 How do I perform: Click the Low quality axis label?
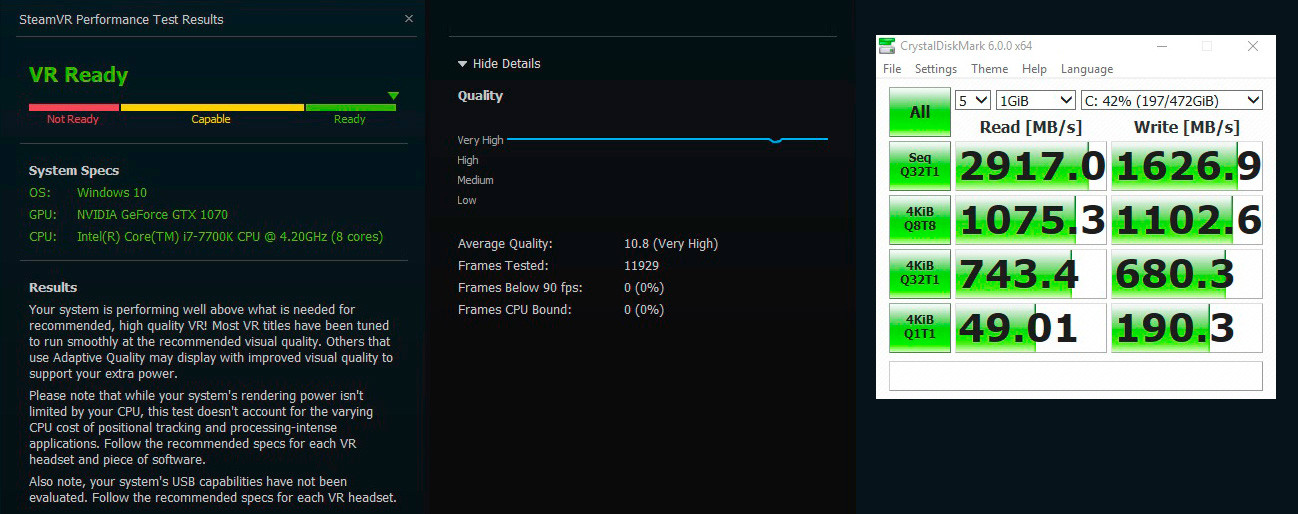[x=467, y=200]
